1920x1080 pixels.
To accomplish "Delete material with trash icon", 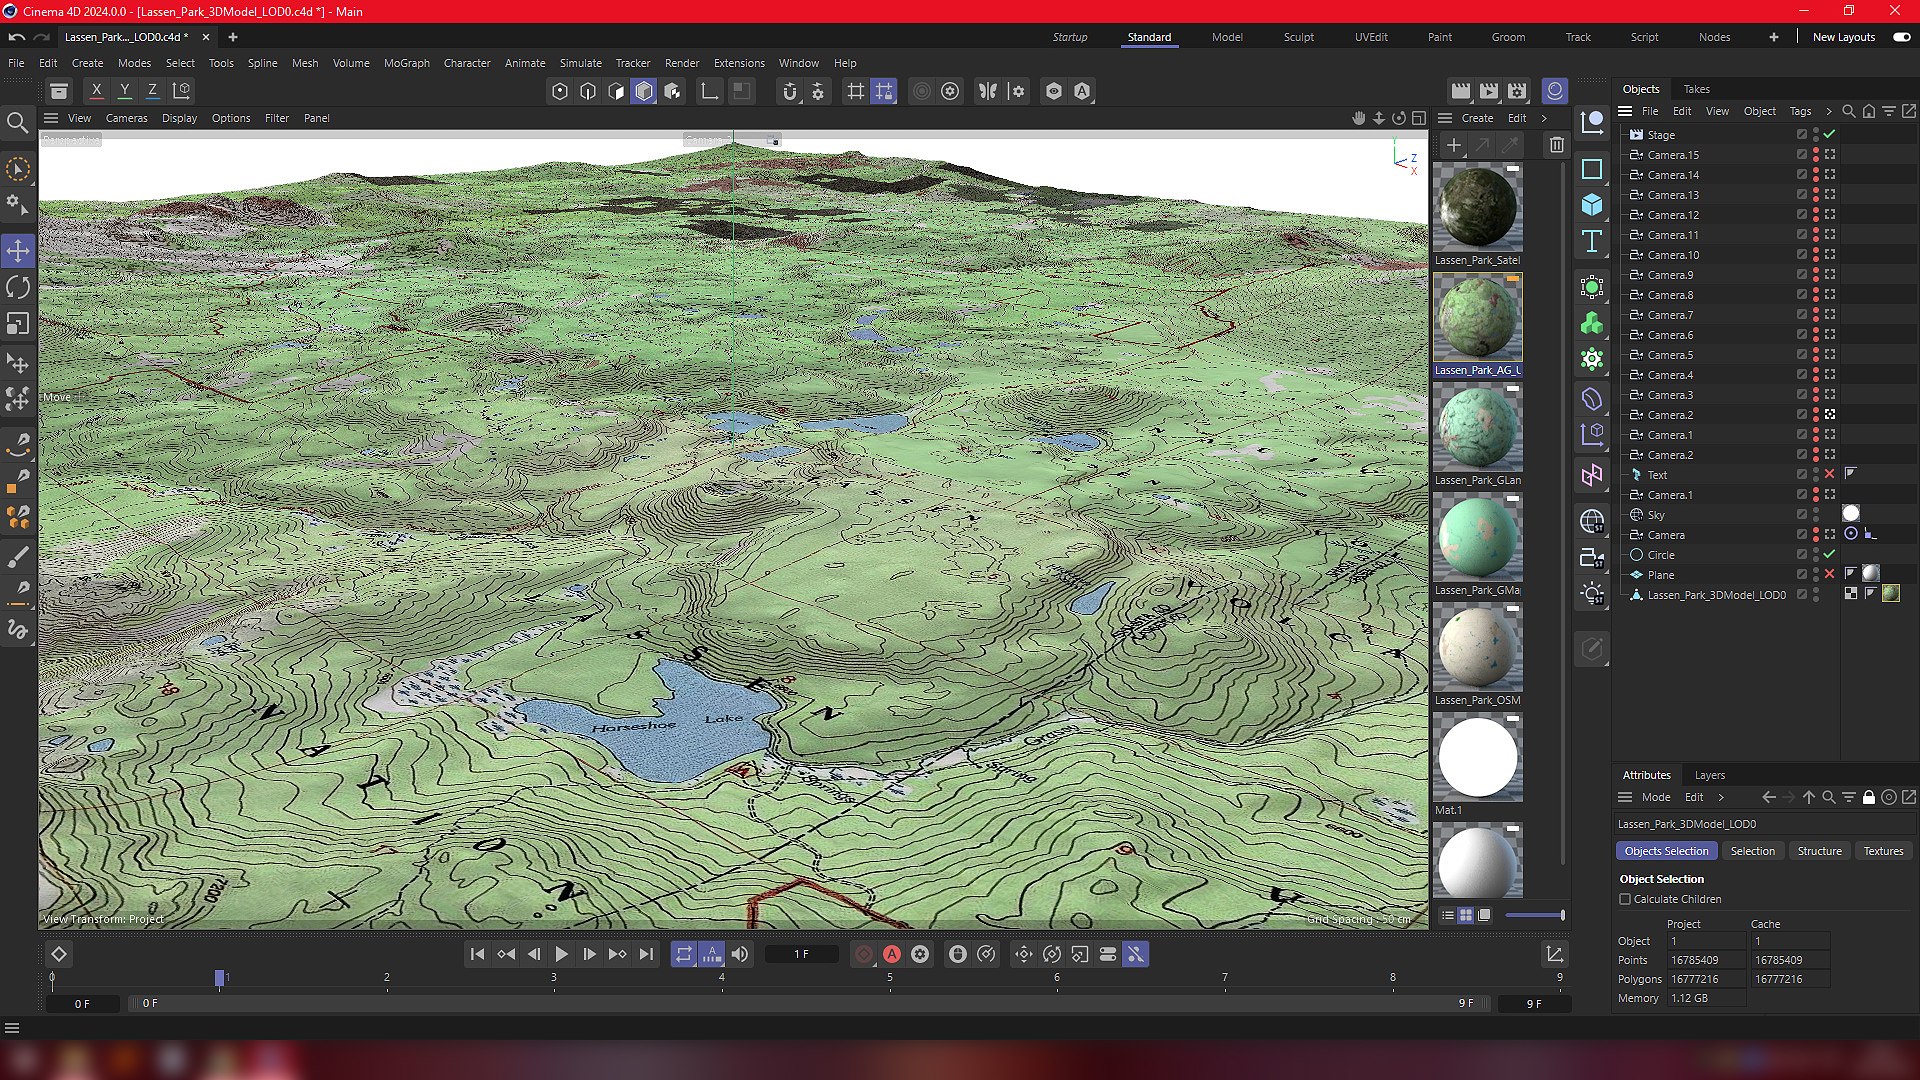I will pos(1556,145).
